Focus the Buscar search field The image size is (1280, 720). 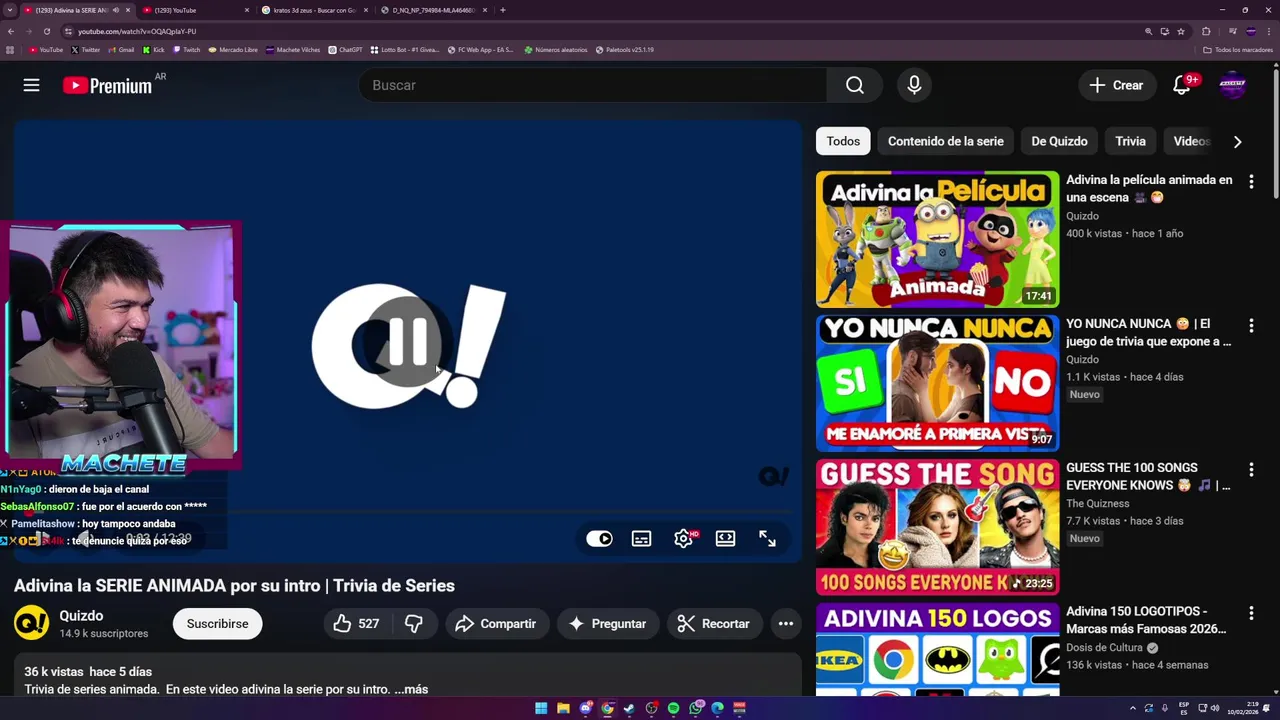592,85
